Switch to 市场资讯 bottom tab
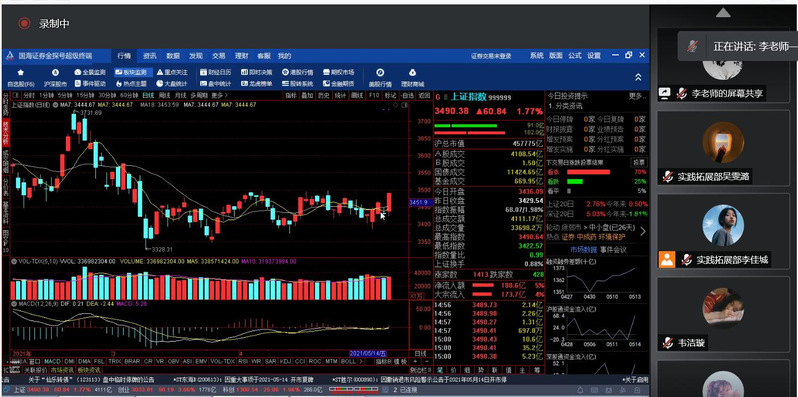 click(x=62, y=370)
